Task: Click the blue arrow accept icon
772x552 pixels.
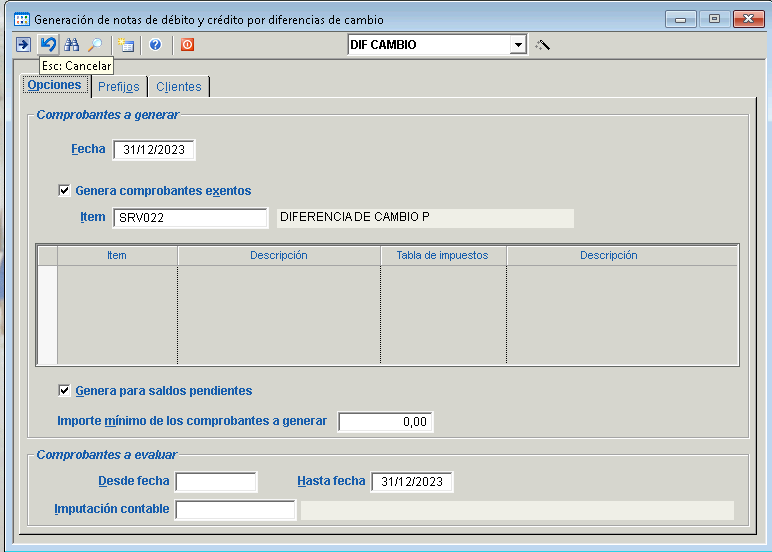Action: [x=23, y=45]
